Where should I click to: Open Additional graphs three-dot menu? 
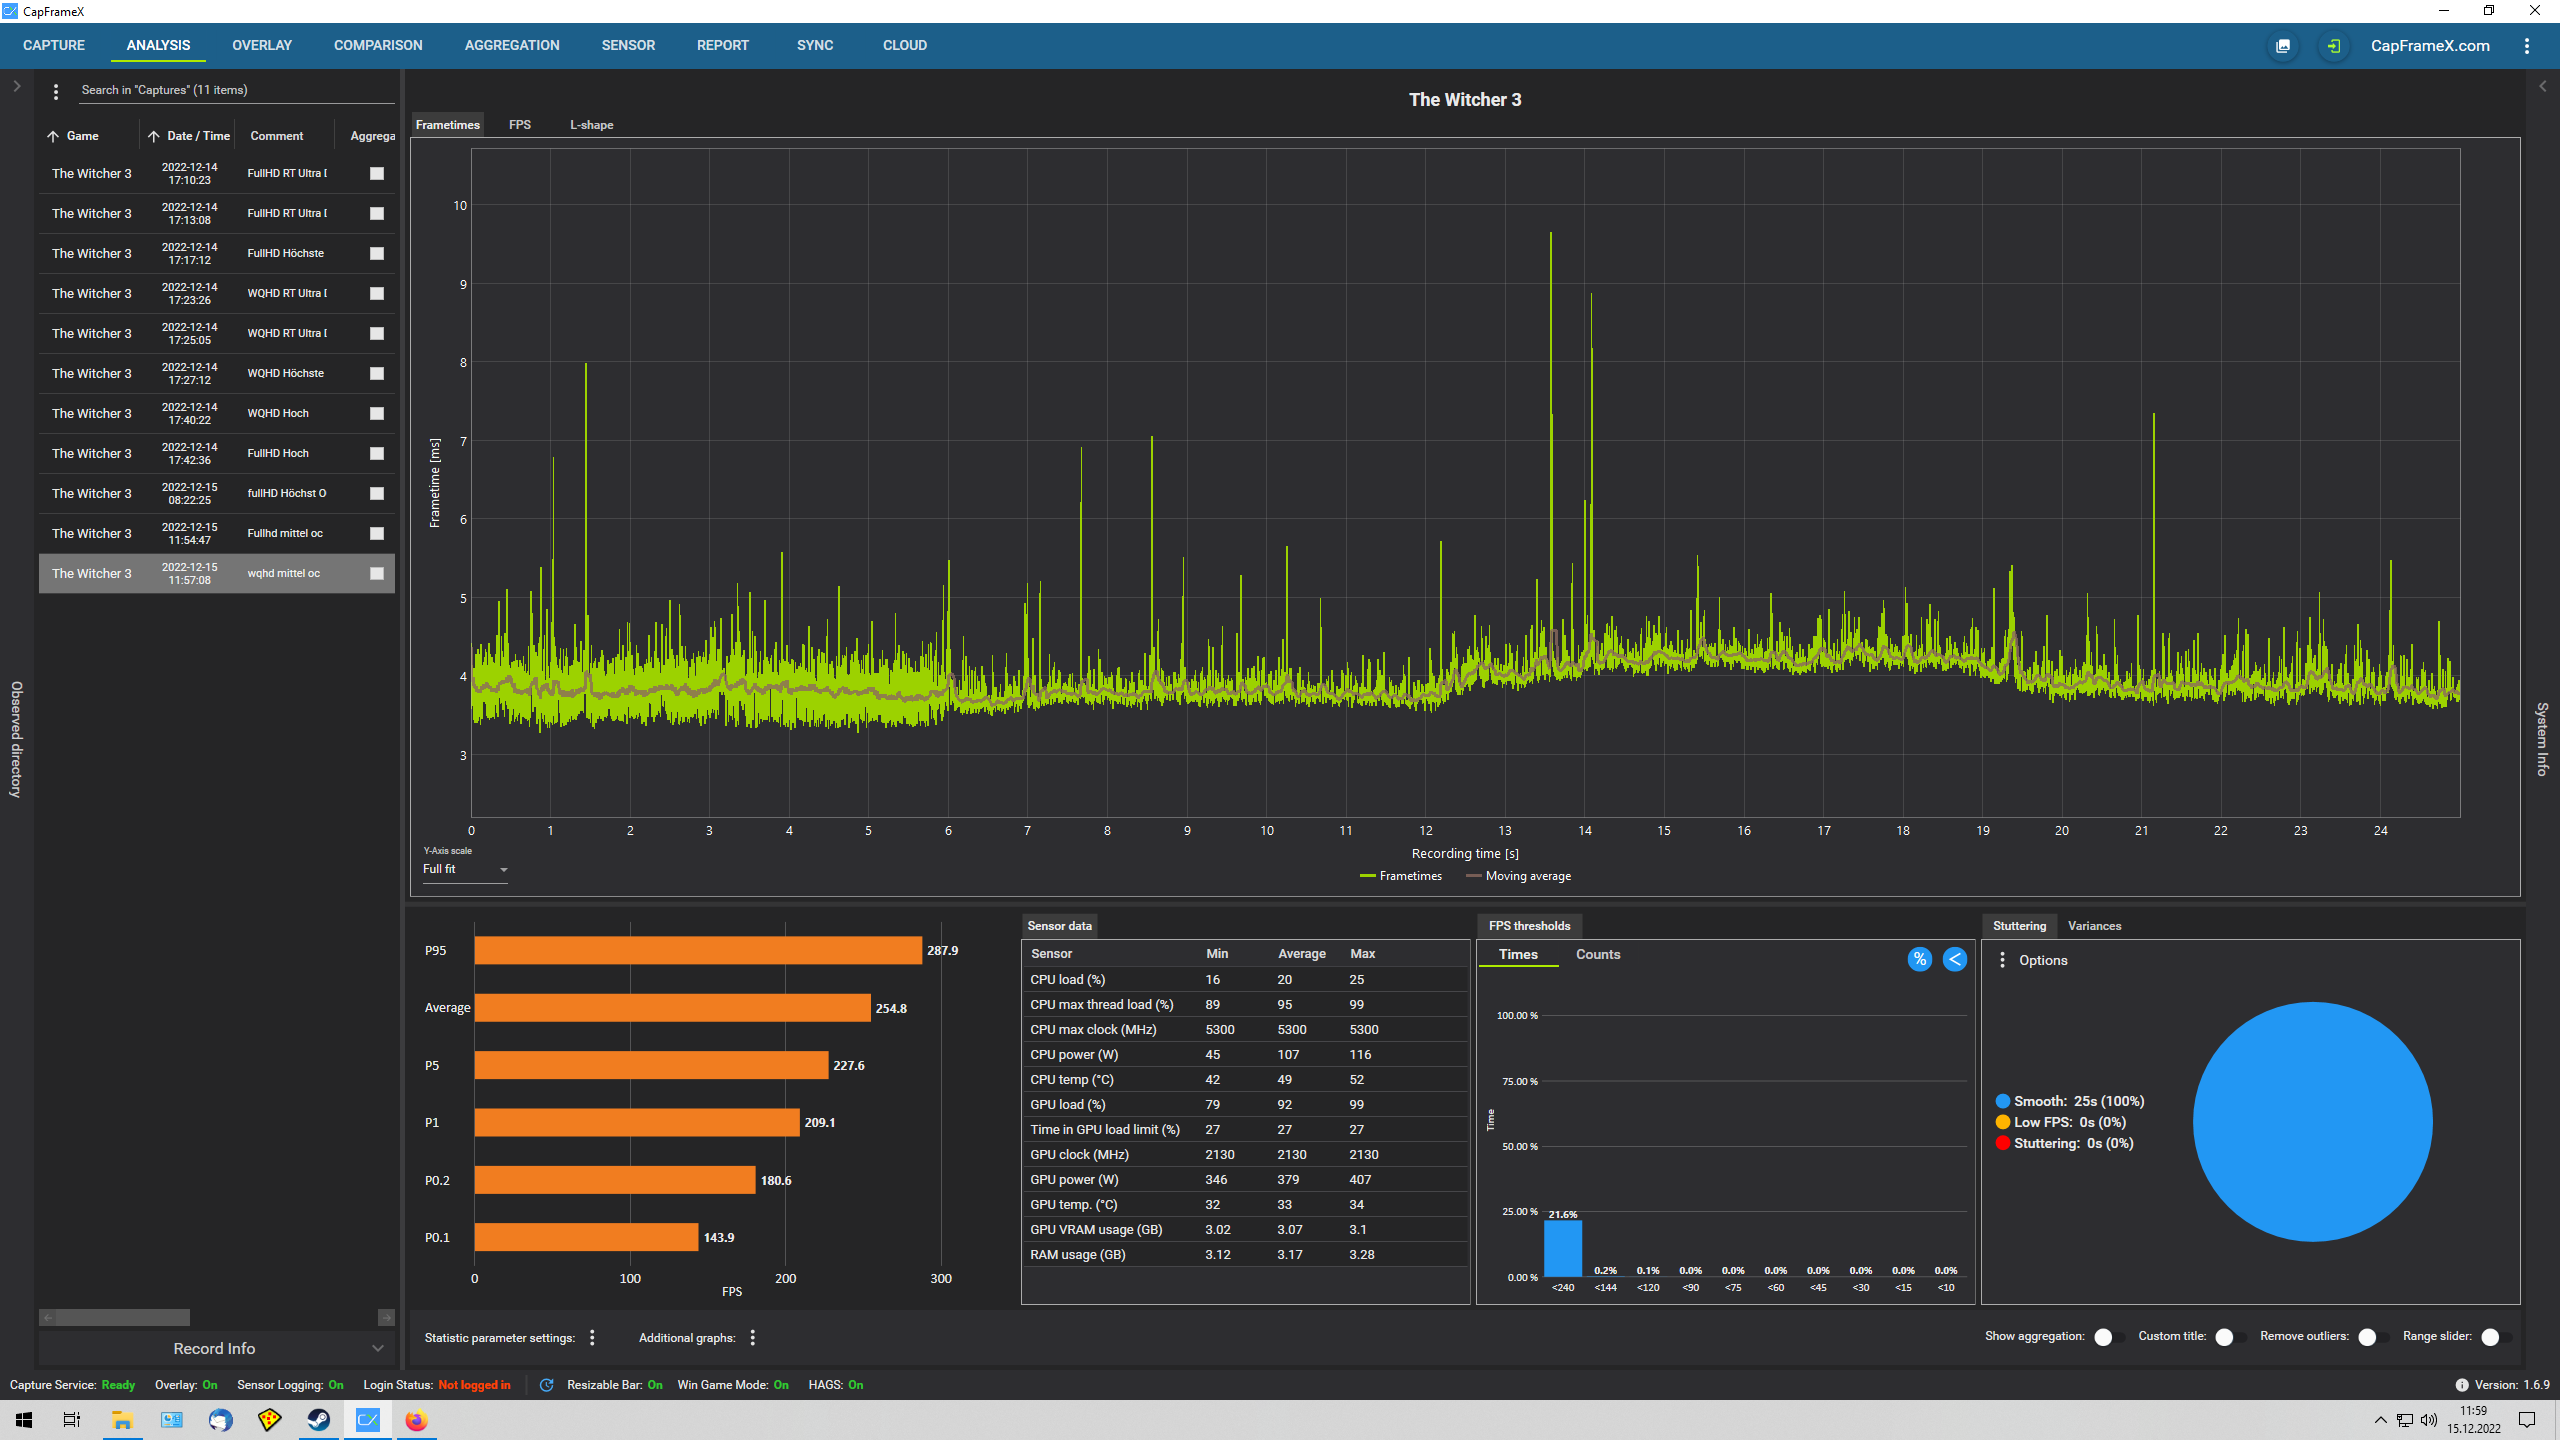753,1338
